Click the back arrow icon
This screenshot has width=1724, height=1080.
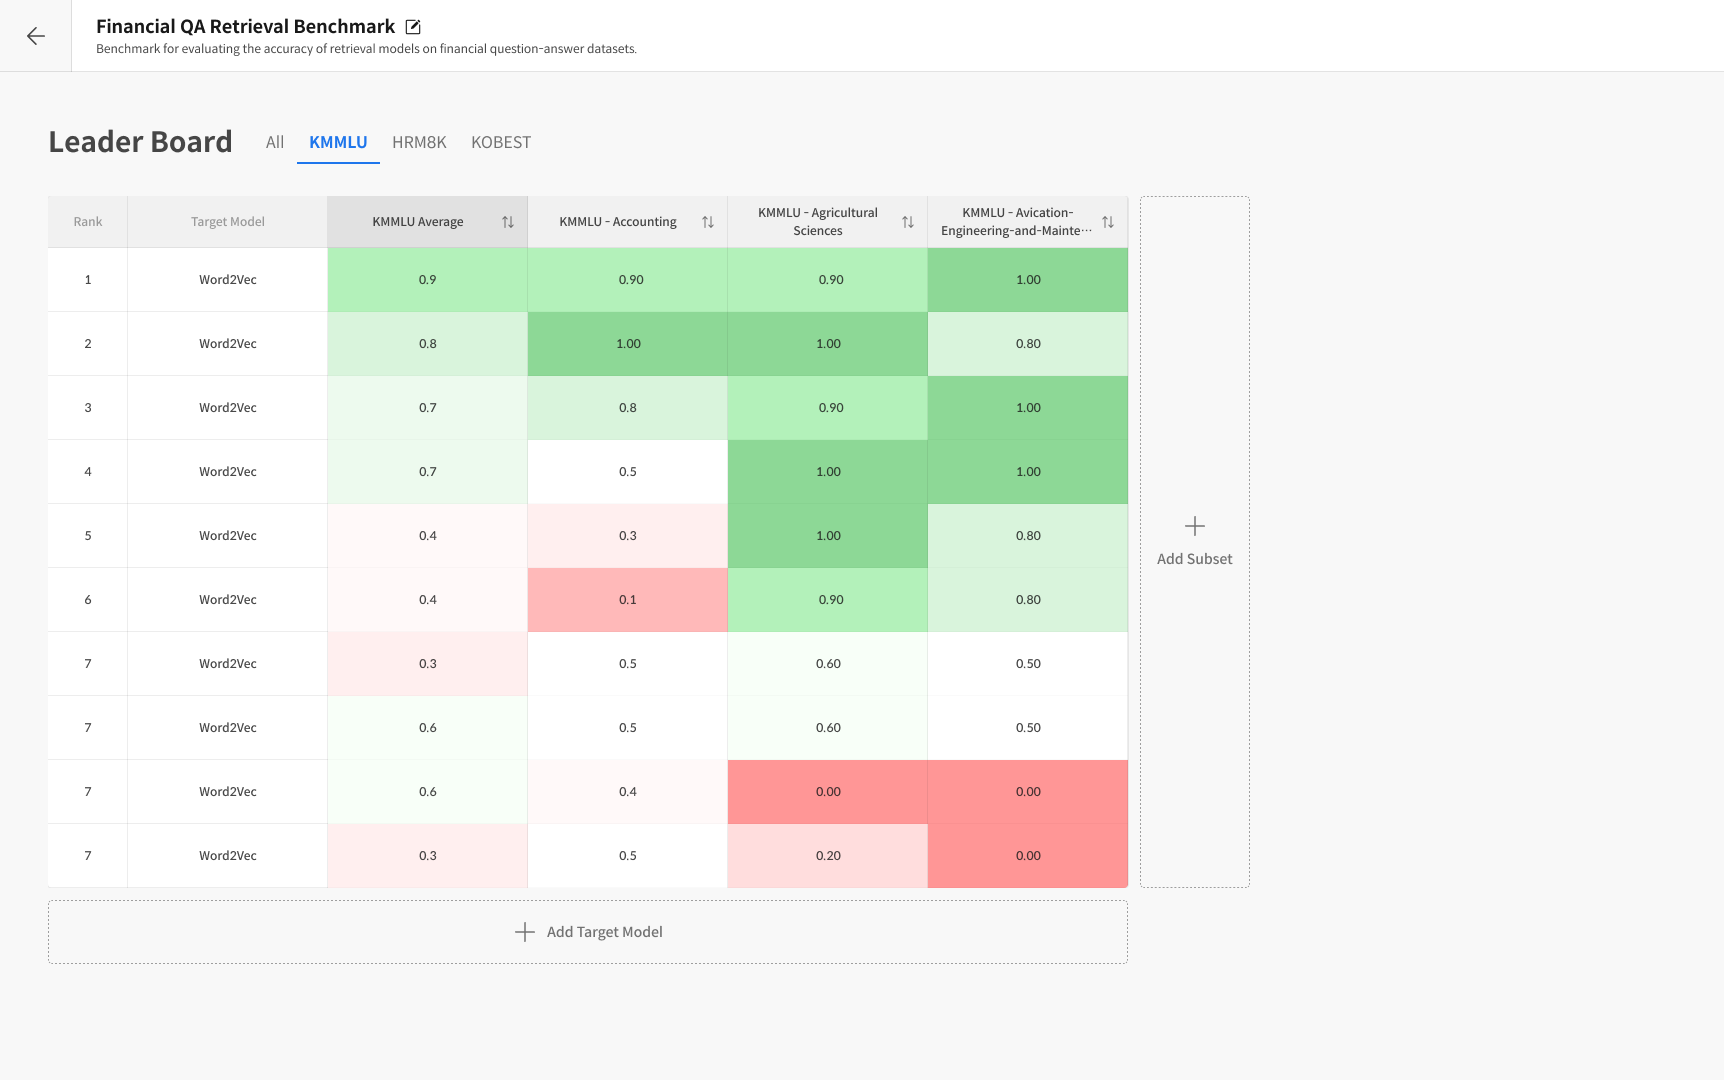pos(36,36)
